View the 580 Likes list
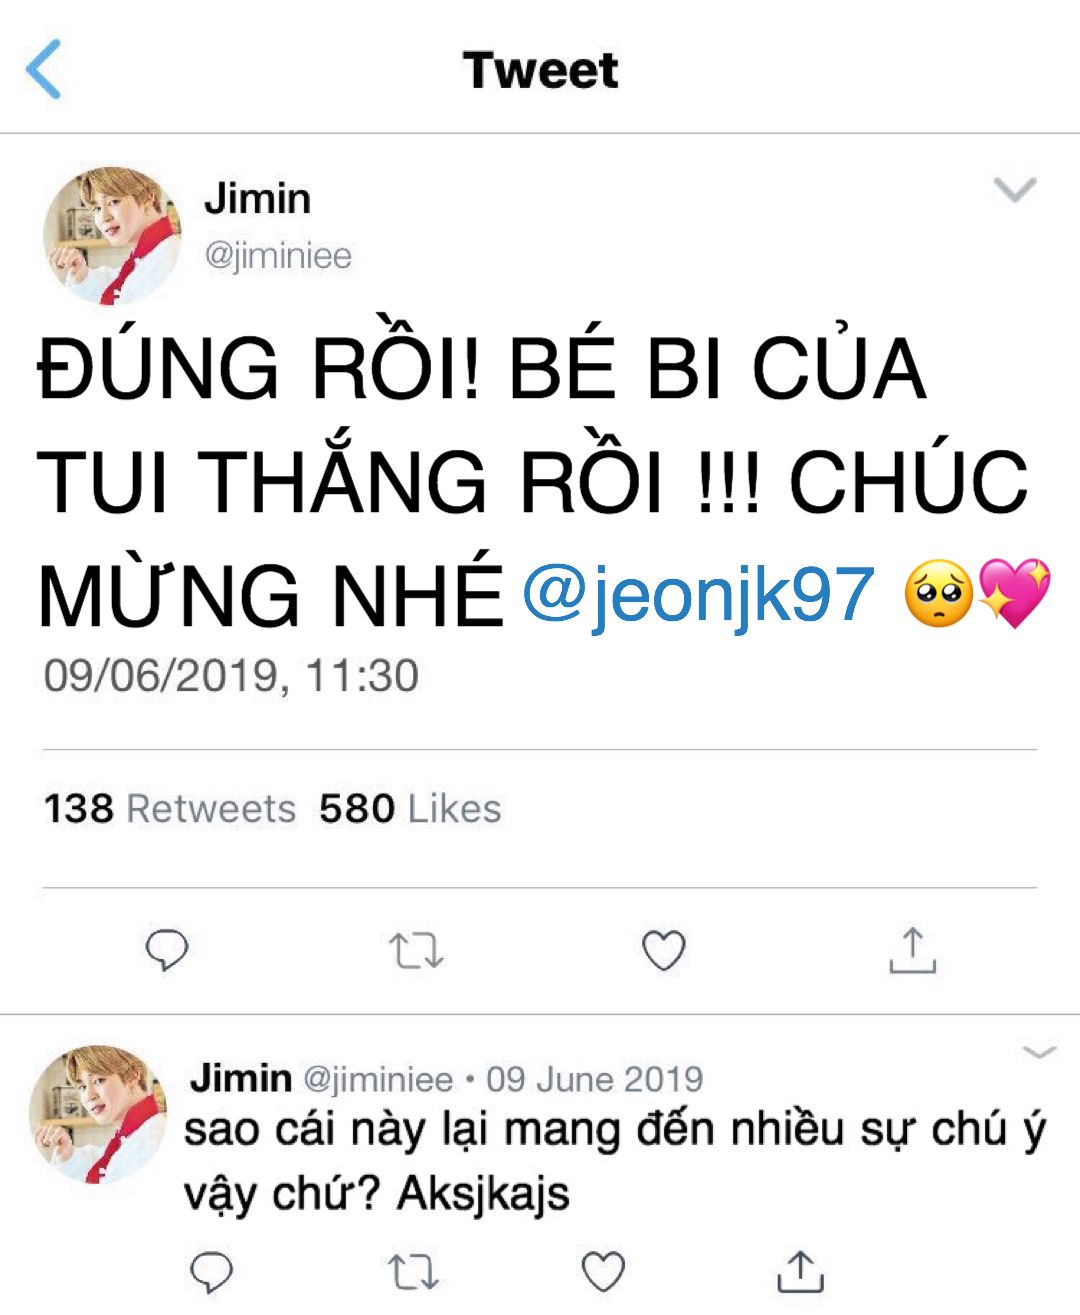The image size is (1080, 1315). click(x=410, y=808)
